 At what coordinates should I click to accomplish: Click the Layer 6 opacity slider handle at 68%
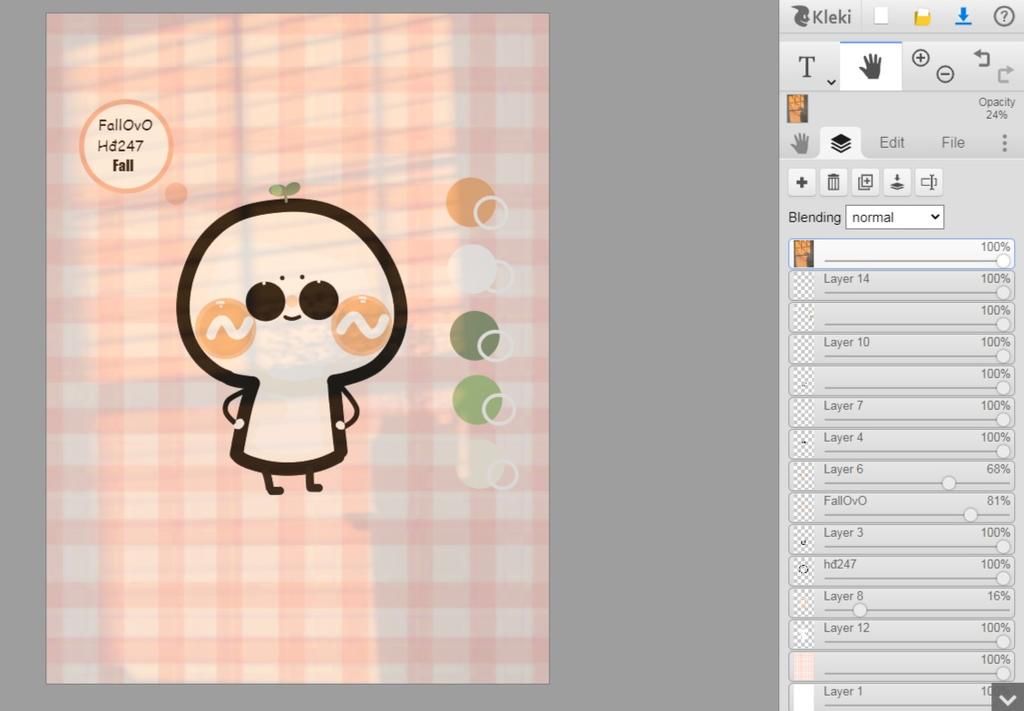(948, 483)
